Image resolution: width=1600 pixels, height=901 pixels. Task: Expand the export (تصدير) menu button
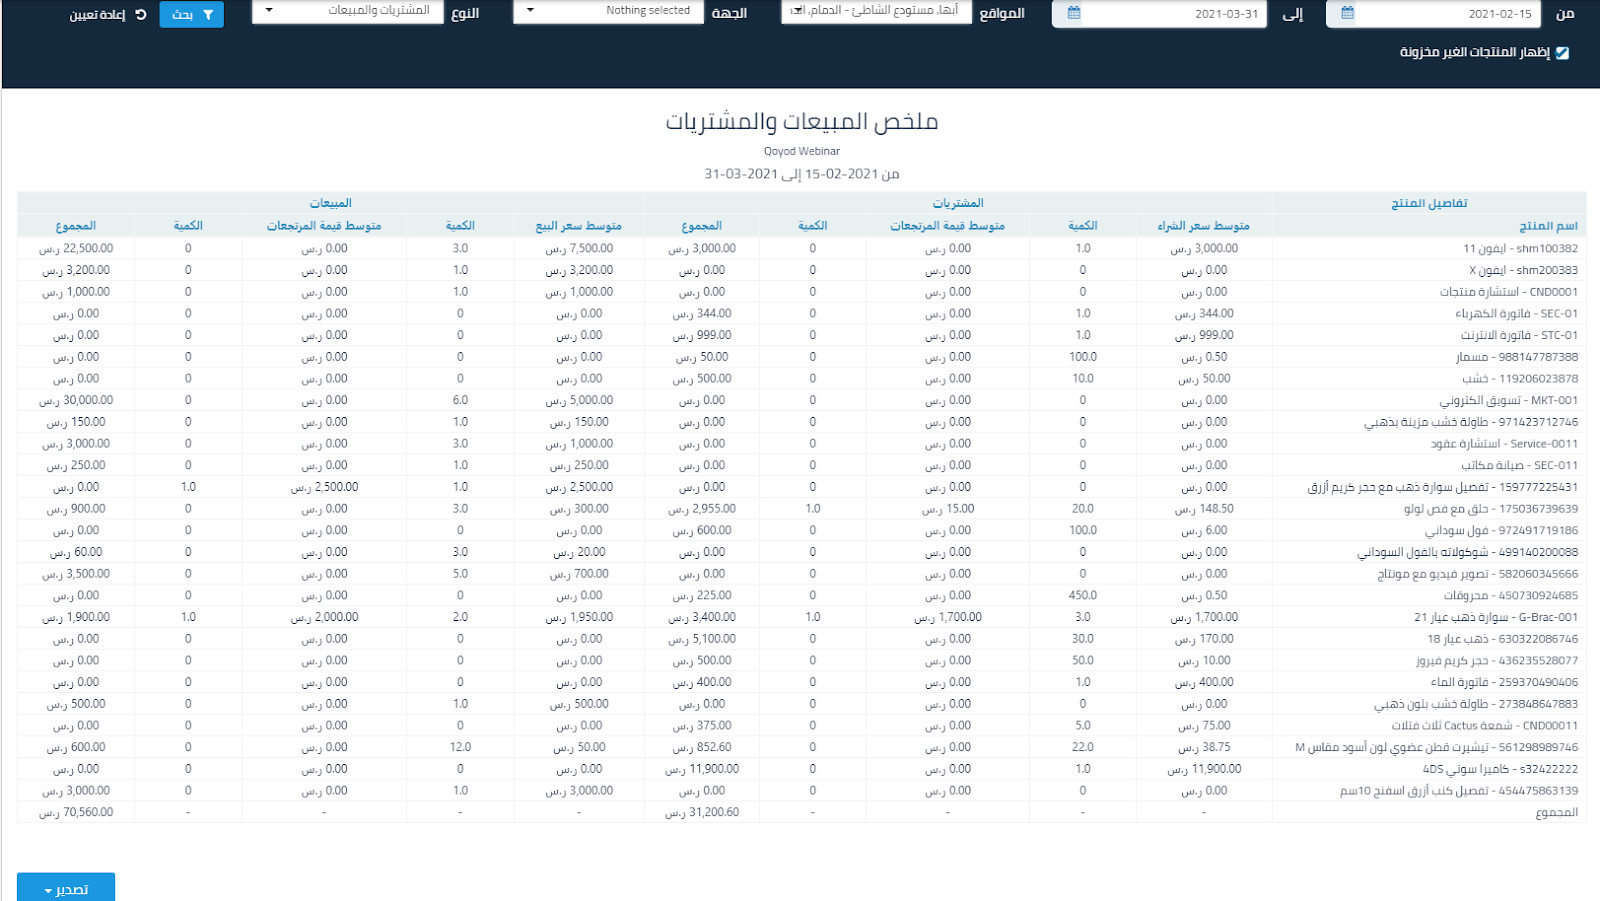click(x=66, y=888)
